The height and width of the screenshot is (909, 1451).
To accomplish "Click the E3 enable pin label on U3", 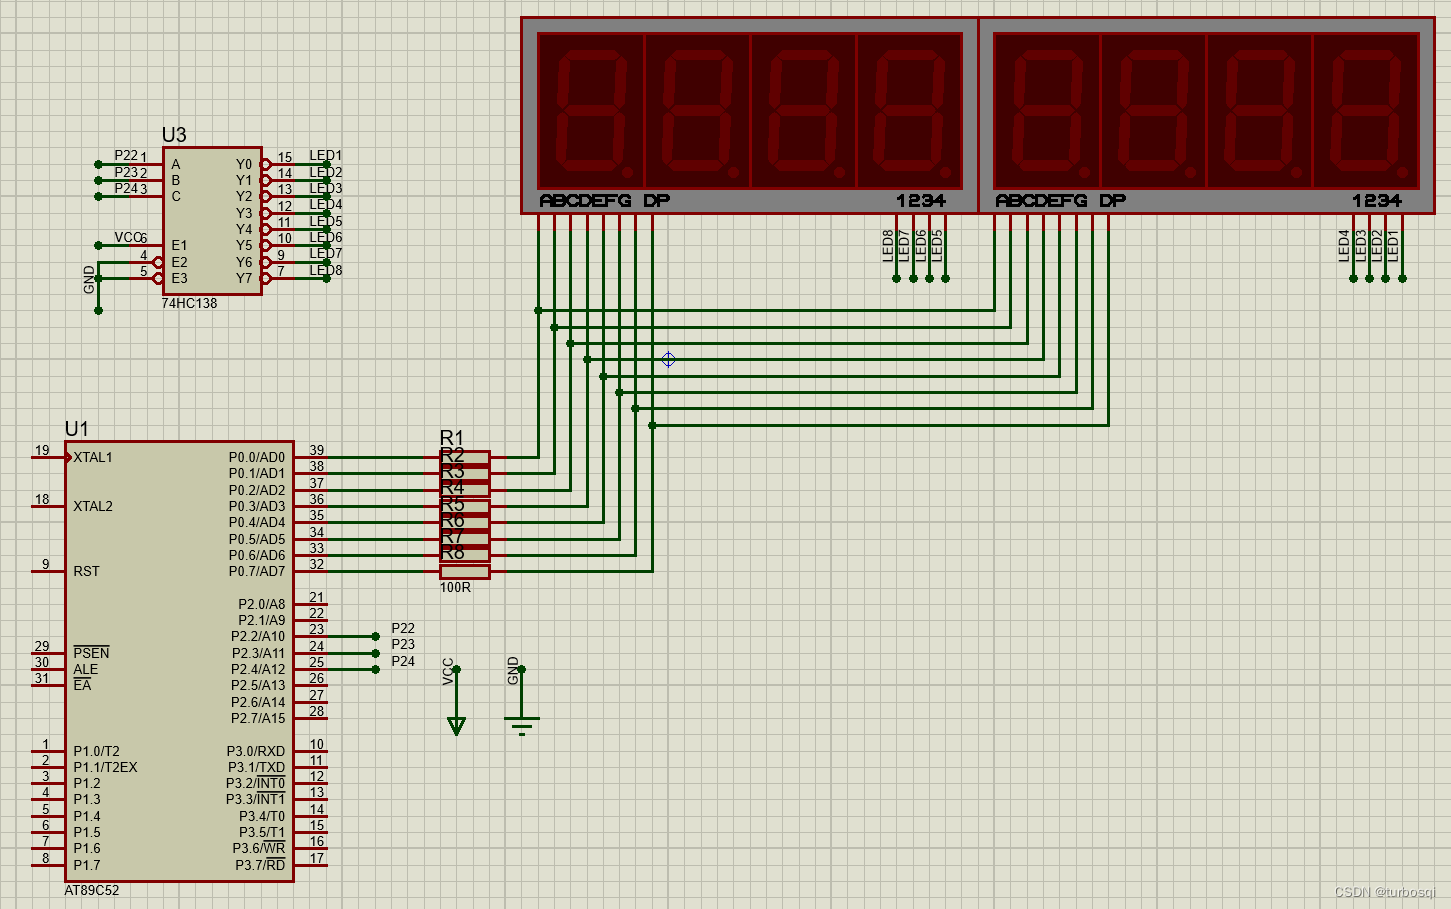I will click(179, 279).
